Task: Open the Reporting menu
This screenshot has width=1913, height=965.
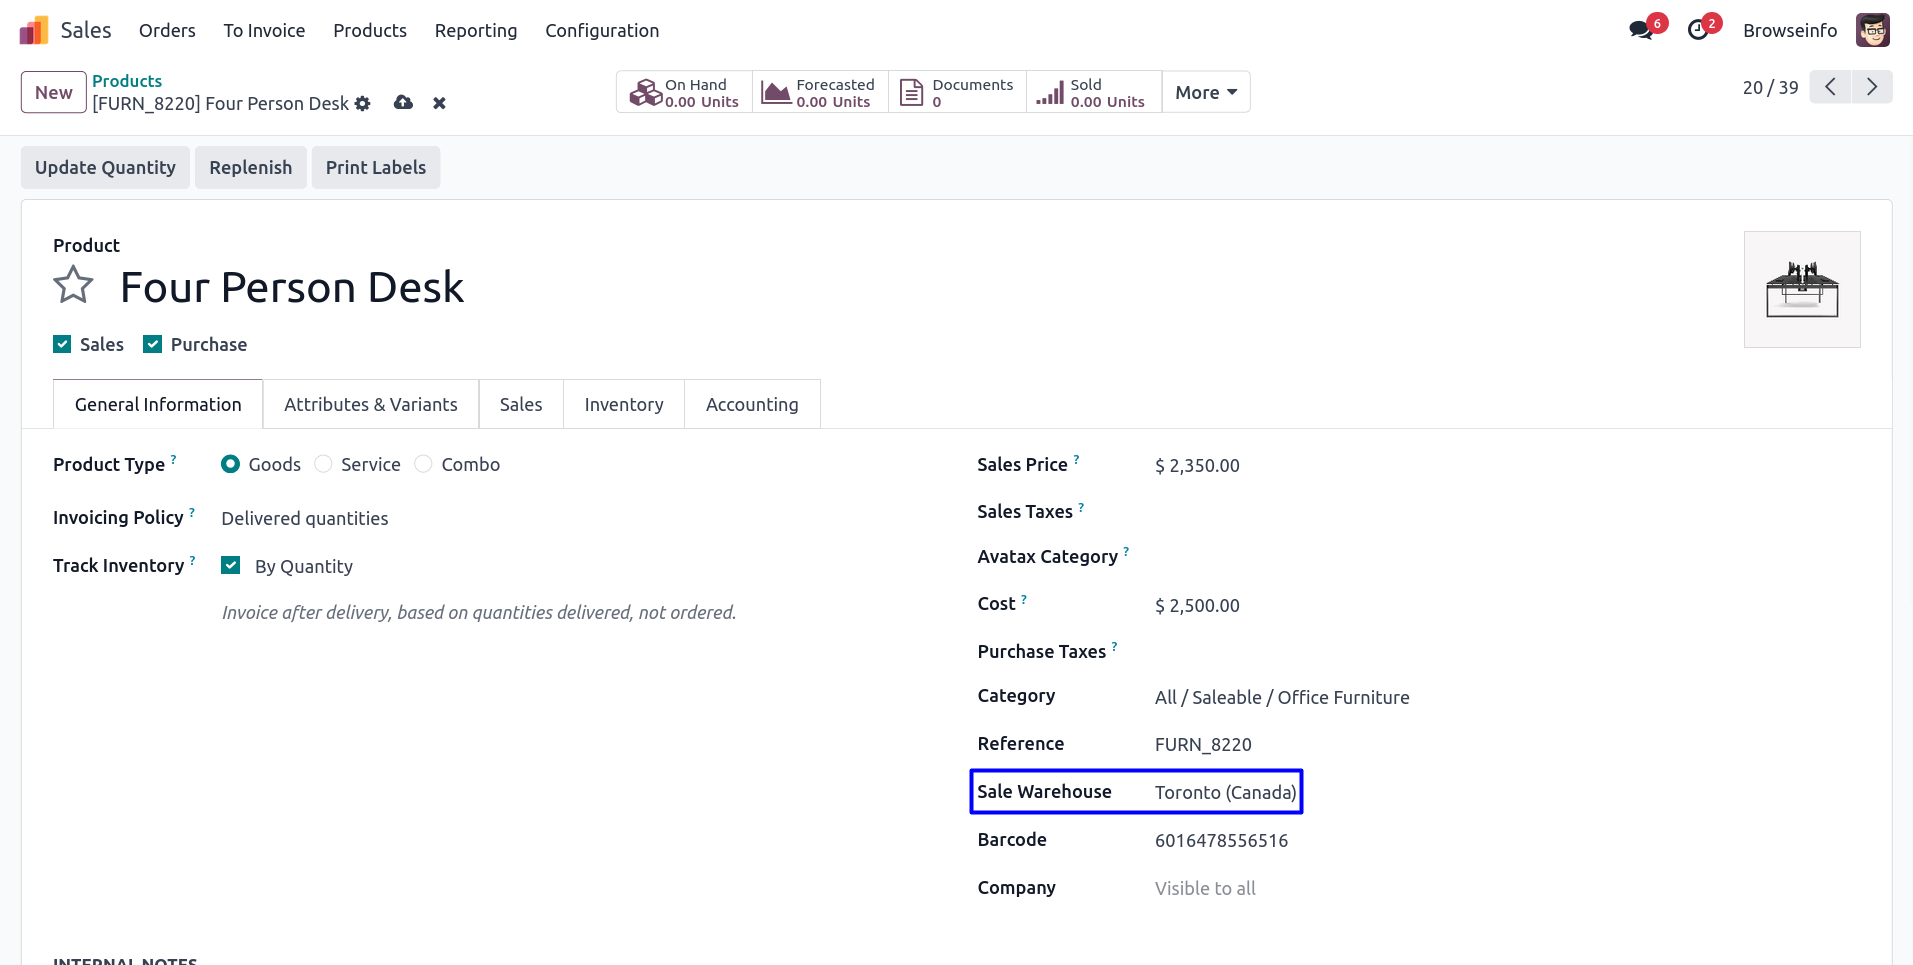Action: [475, 31]
